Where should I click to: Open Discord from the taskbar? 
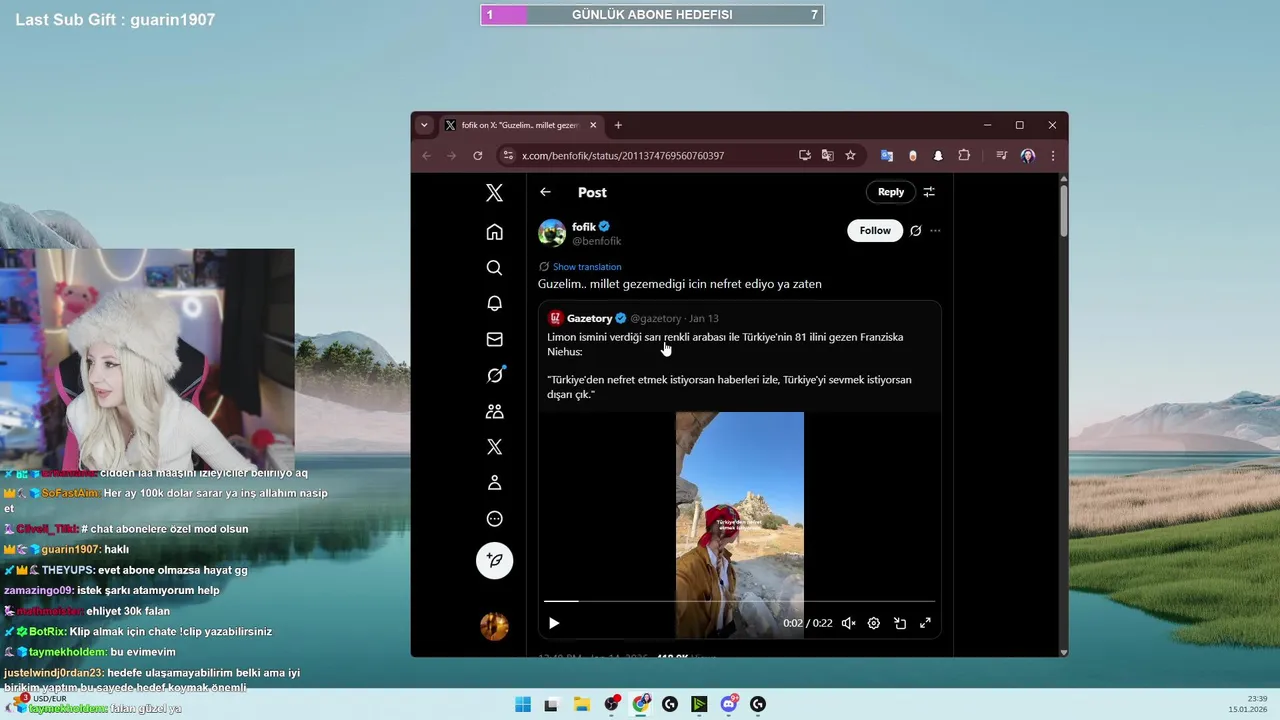coord(729,704)
